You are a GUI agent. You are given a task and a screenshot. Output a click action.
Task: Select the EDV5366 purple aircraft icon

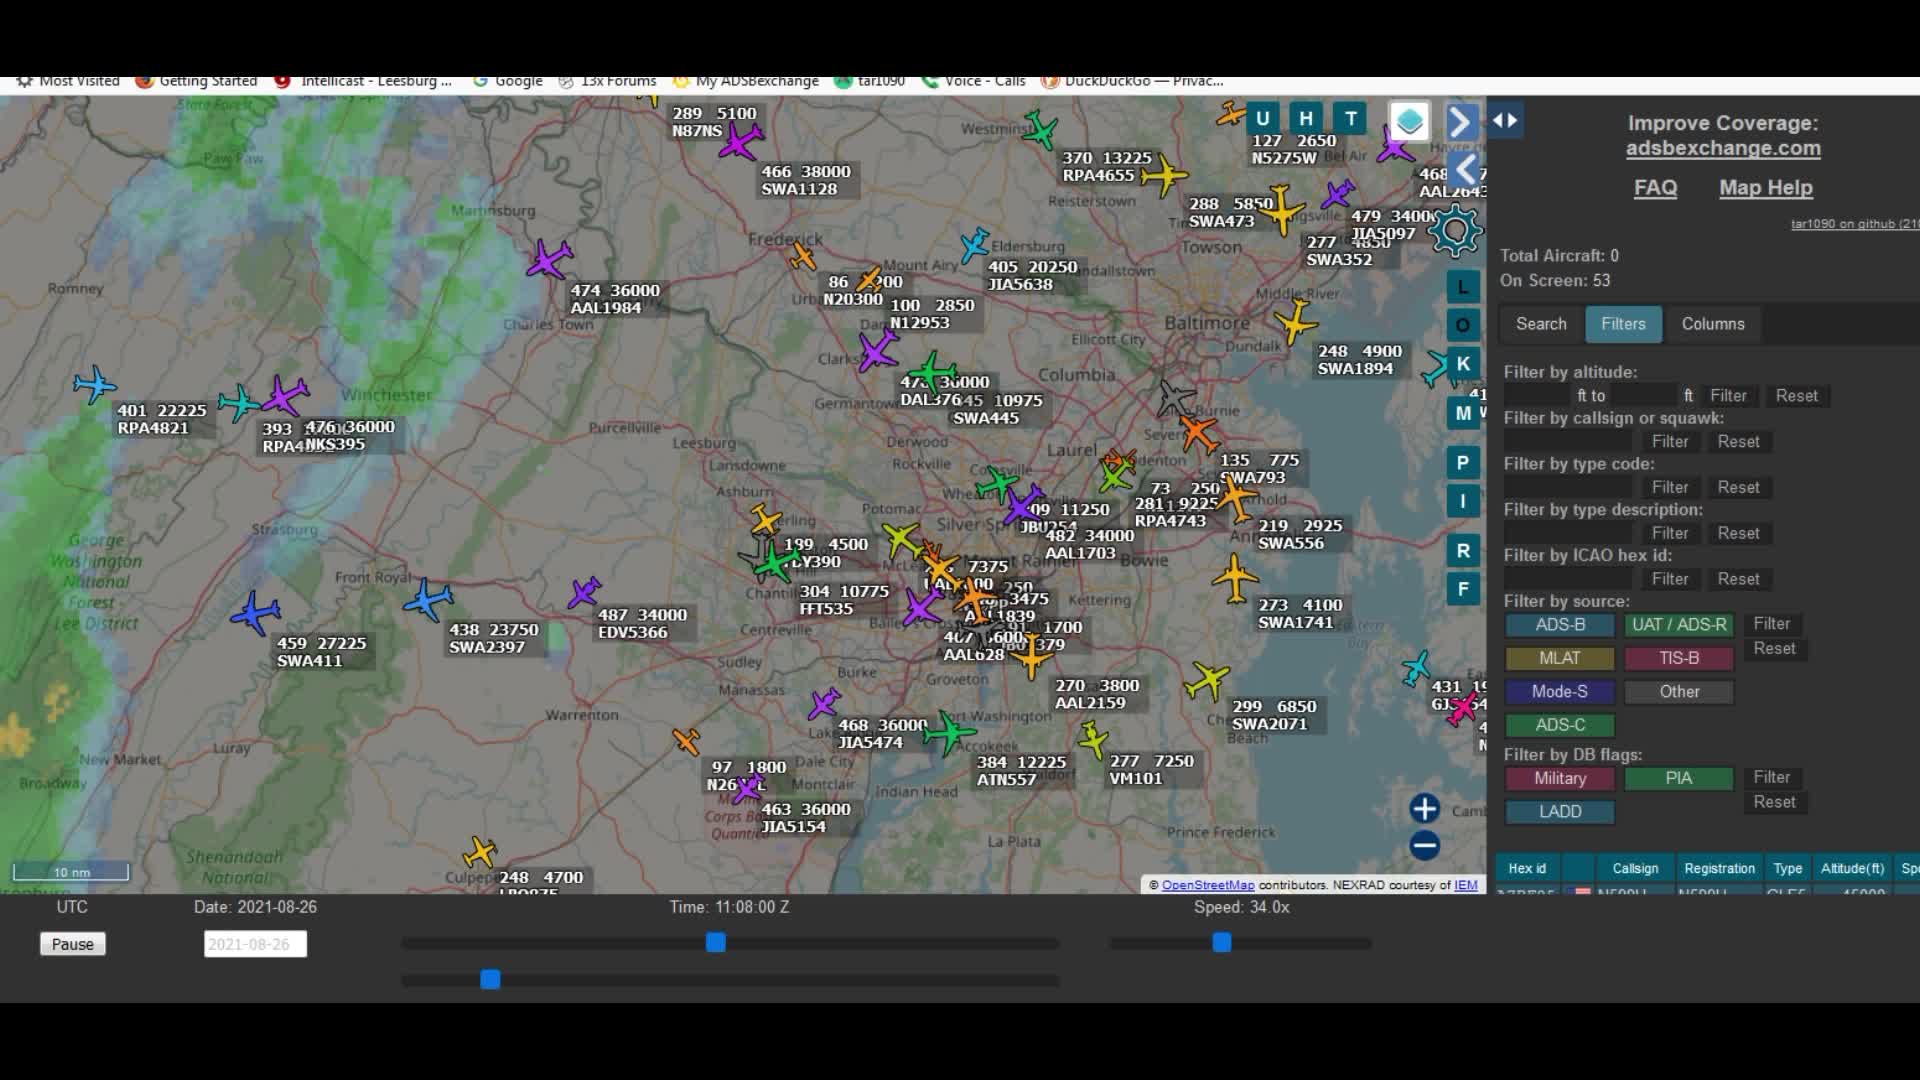(x=585, y=592)
